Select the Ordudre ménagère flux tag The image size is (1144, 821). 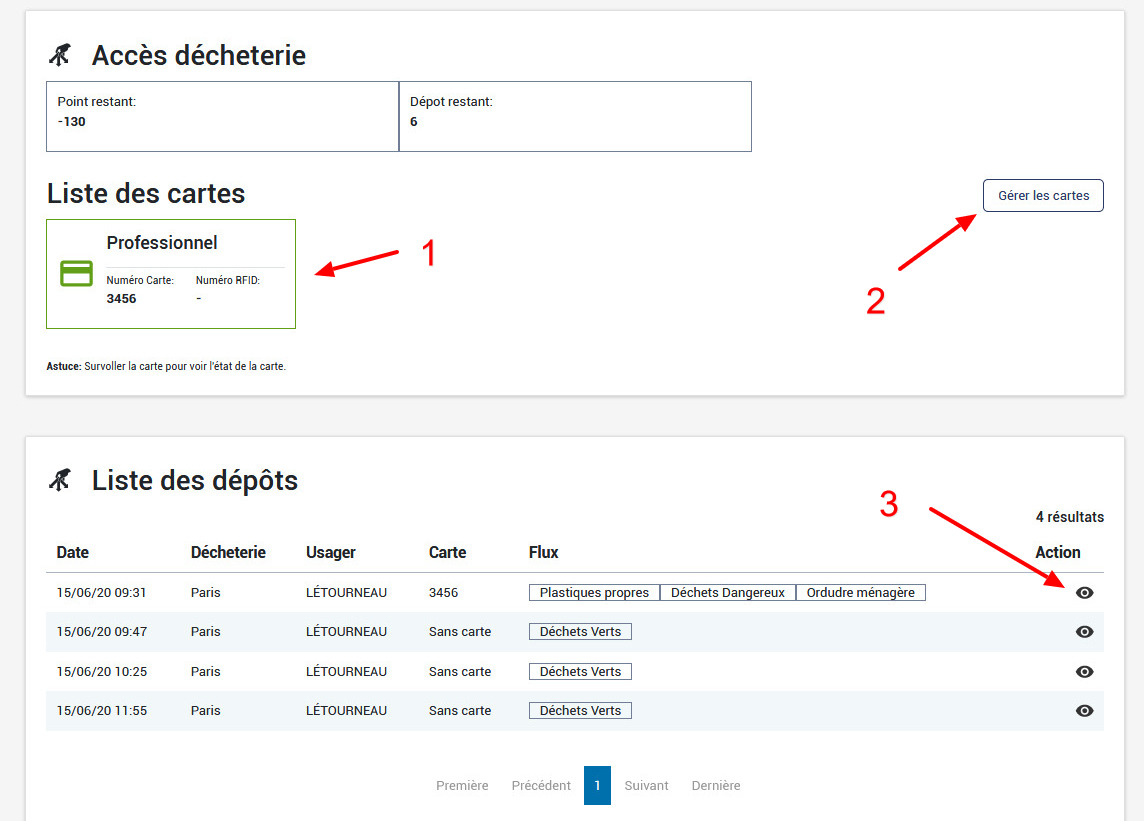click(x=861, y=592)
